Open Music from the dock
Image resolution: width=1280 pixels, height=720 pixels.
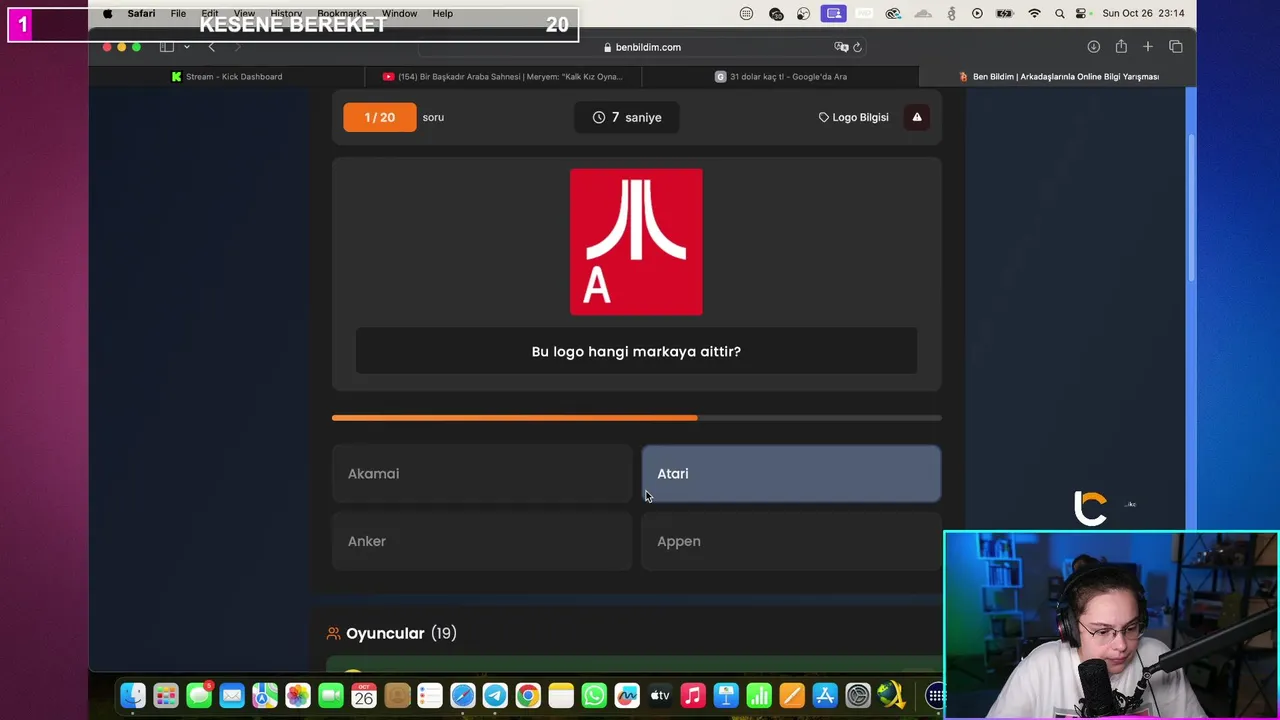coord(693,695)
